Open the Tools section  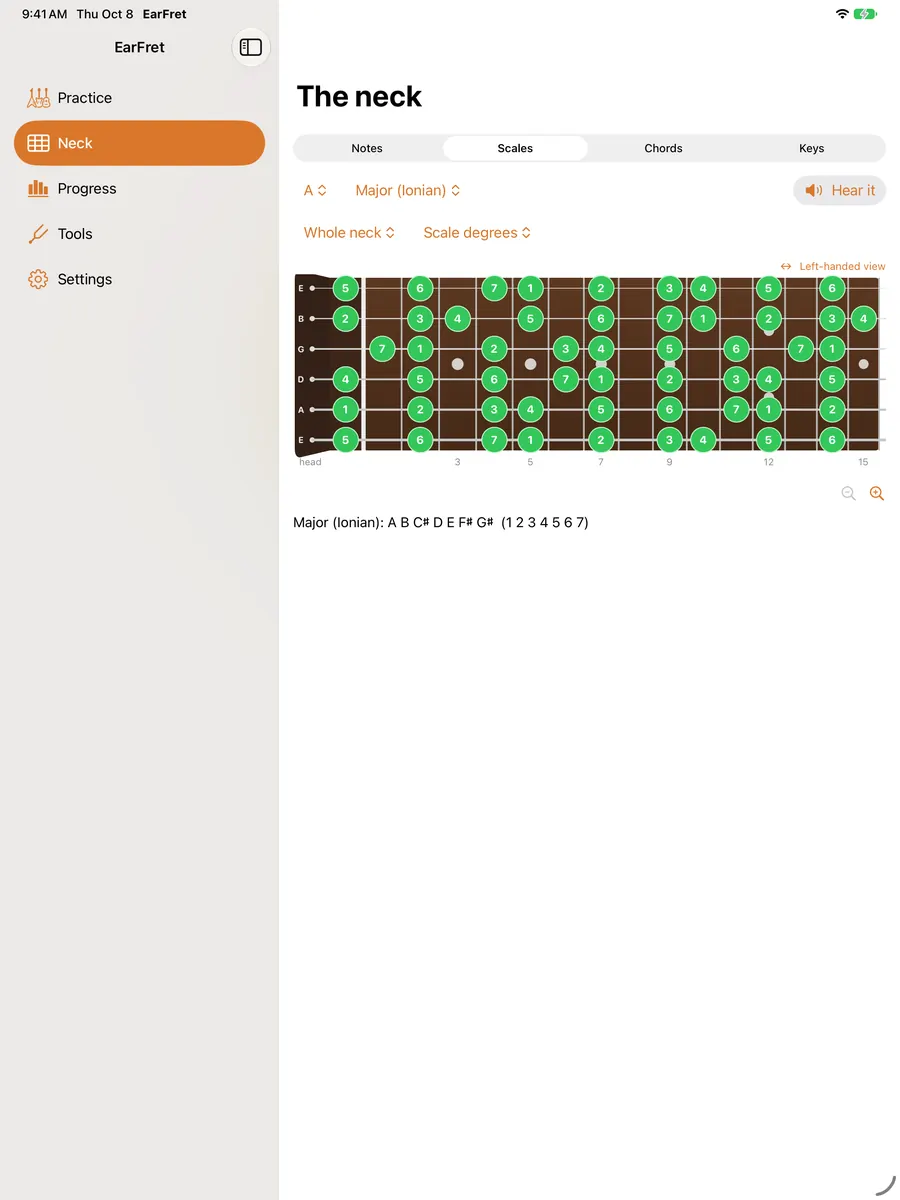click(x=139, y=234)
